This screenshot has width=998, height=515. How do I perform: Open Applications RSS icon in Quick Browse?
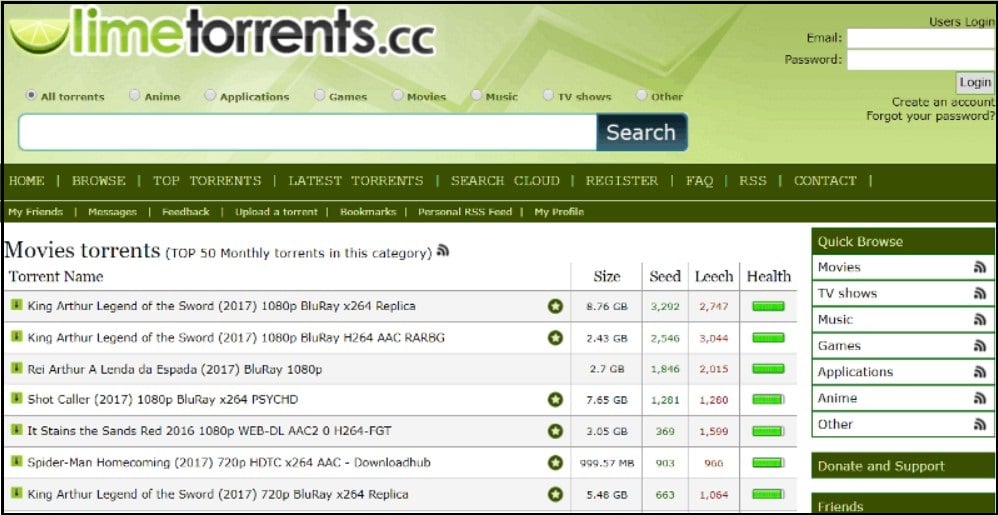[x=980, y=372]
